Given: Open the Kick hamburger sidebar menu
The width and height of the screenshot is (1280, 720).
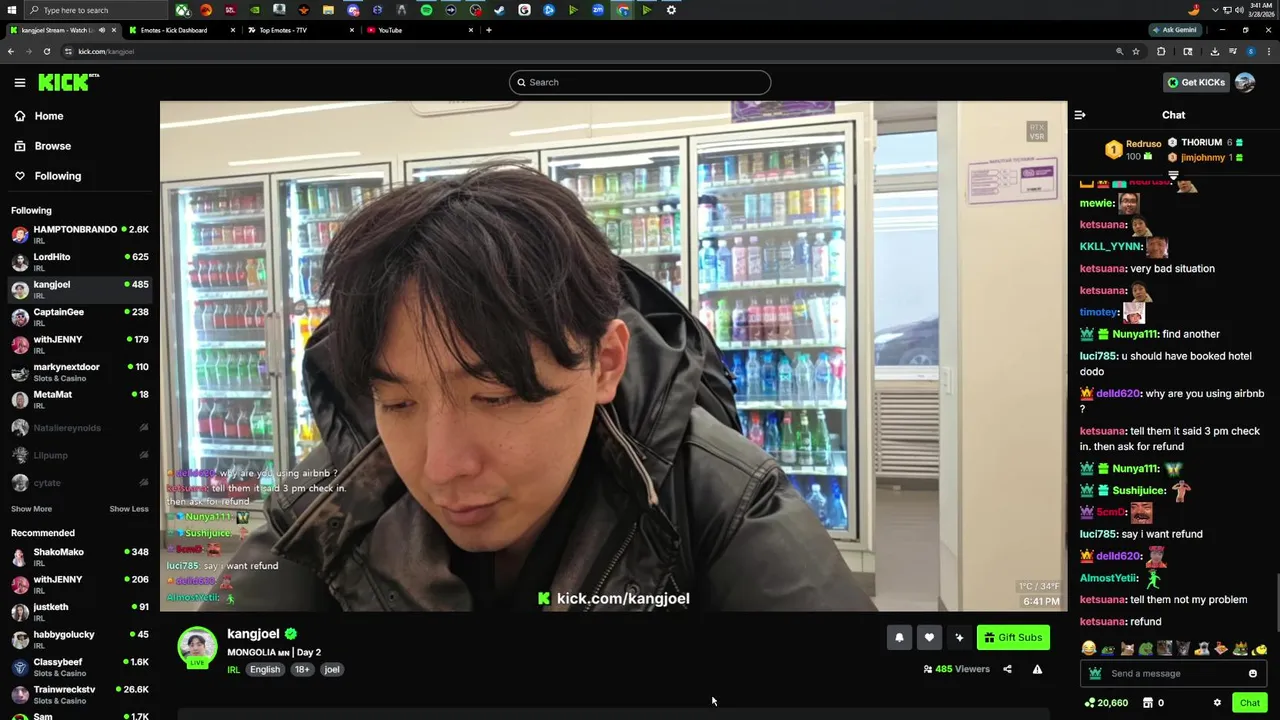Looking at the screenshot, I should click(x=19, y=83).
